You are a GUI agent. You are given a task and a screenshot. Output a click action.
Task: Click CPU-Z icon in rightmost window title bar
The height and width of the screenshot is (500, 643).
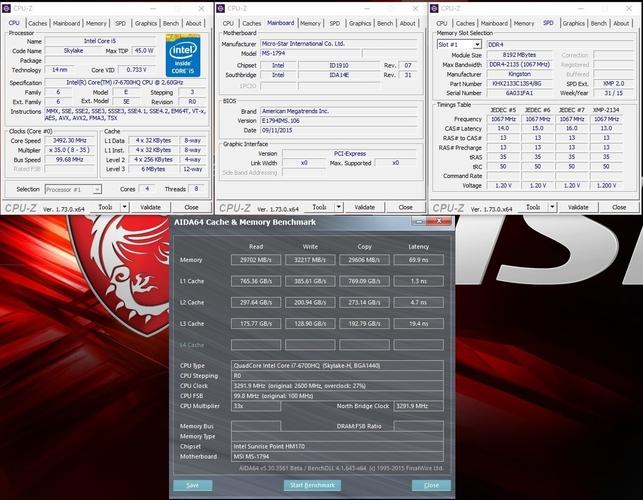pyautogui.click(x=436, y=8)
